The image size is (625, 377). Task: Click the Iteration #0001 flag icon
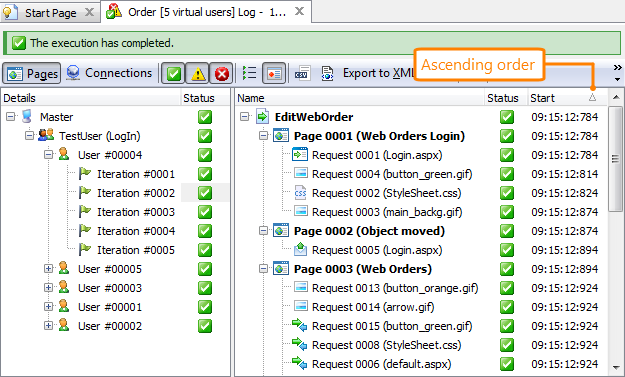[85, 174]
